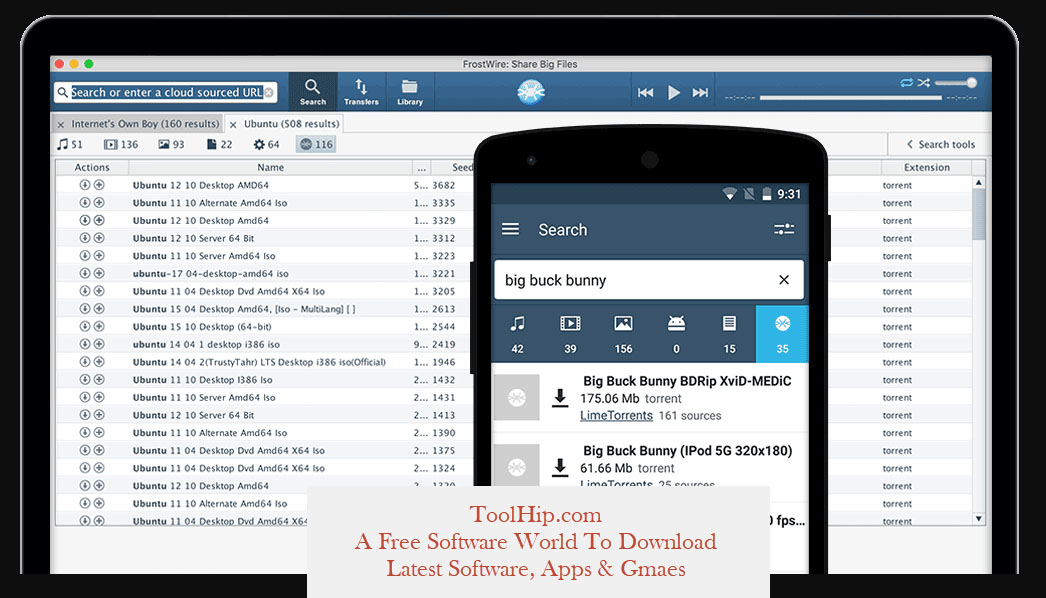Sort by Name column header
The height and width of the screenshot is (598, 1046).
tap(270, 168)
